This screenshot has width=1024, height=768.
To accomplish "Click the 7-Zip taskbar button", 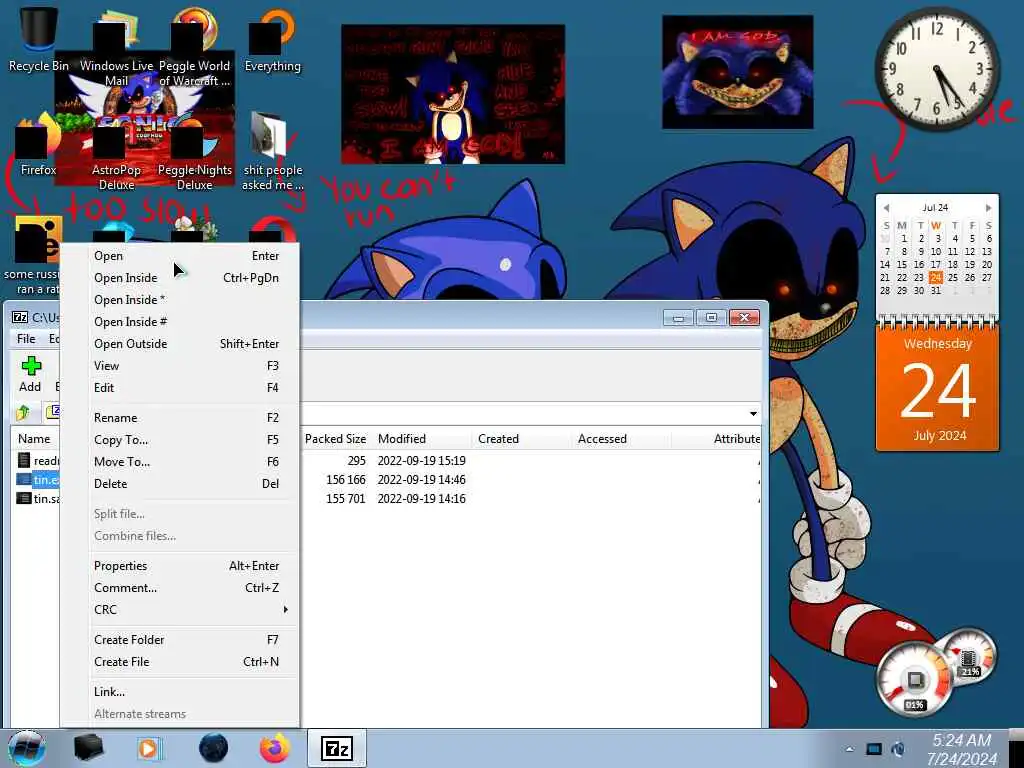I will coord(337,748).
